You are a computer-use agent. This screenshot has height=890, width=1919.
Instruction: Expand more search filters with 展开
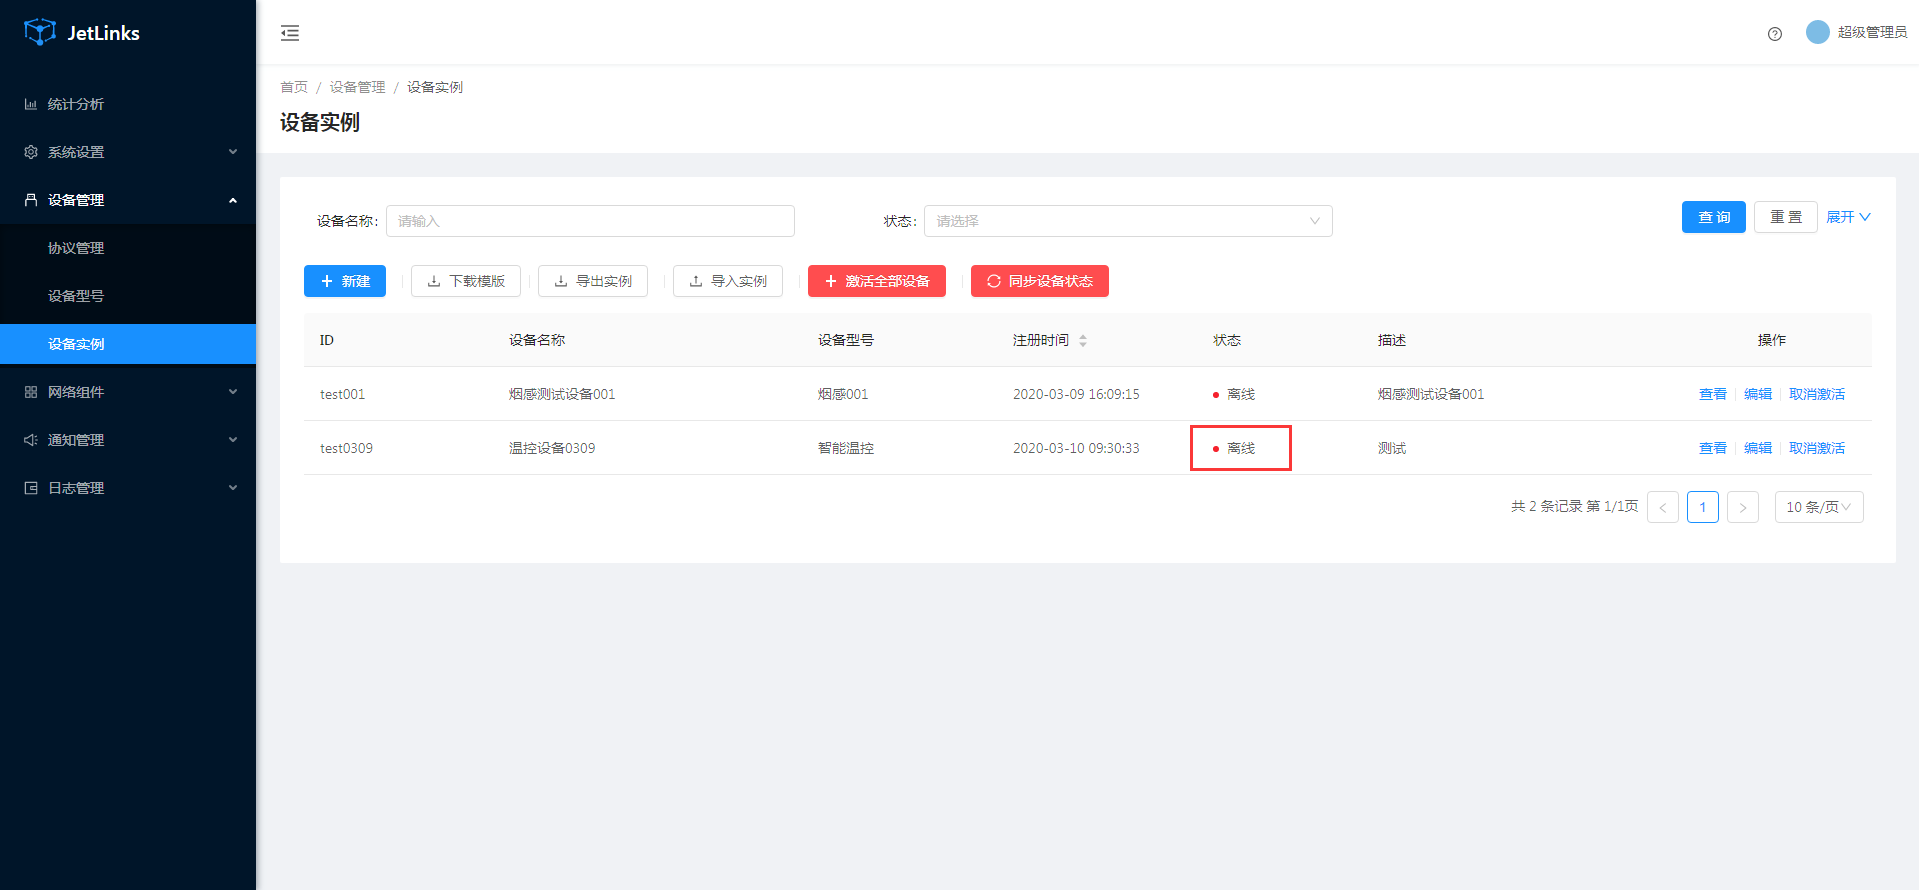pos(1847,217)
